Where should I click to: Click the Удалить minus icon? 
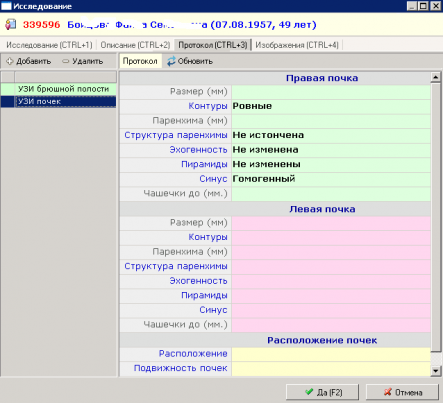tap(65, 61)
